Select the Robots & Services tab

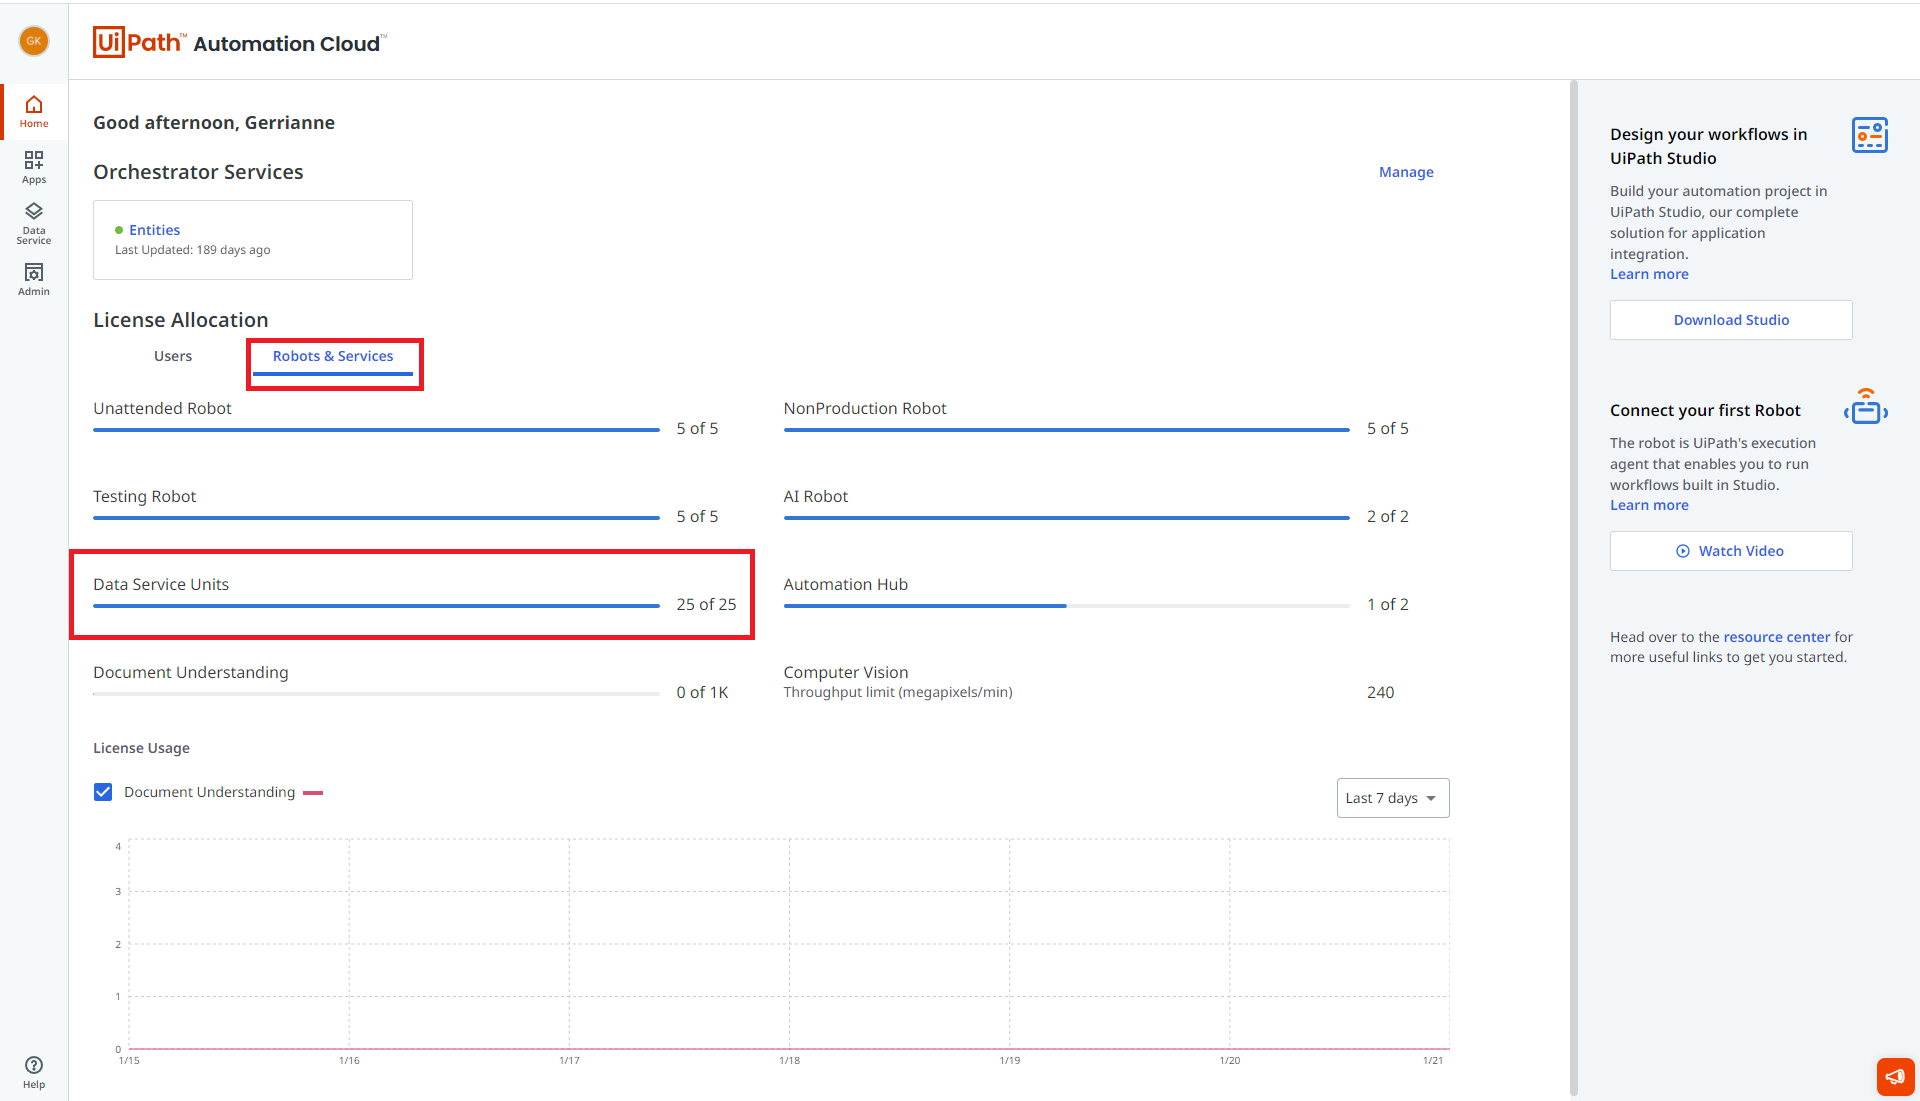[x=333, y=357]
